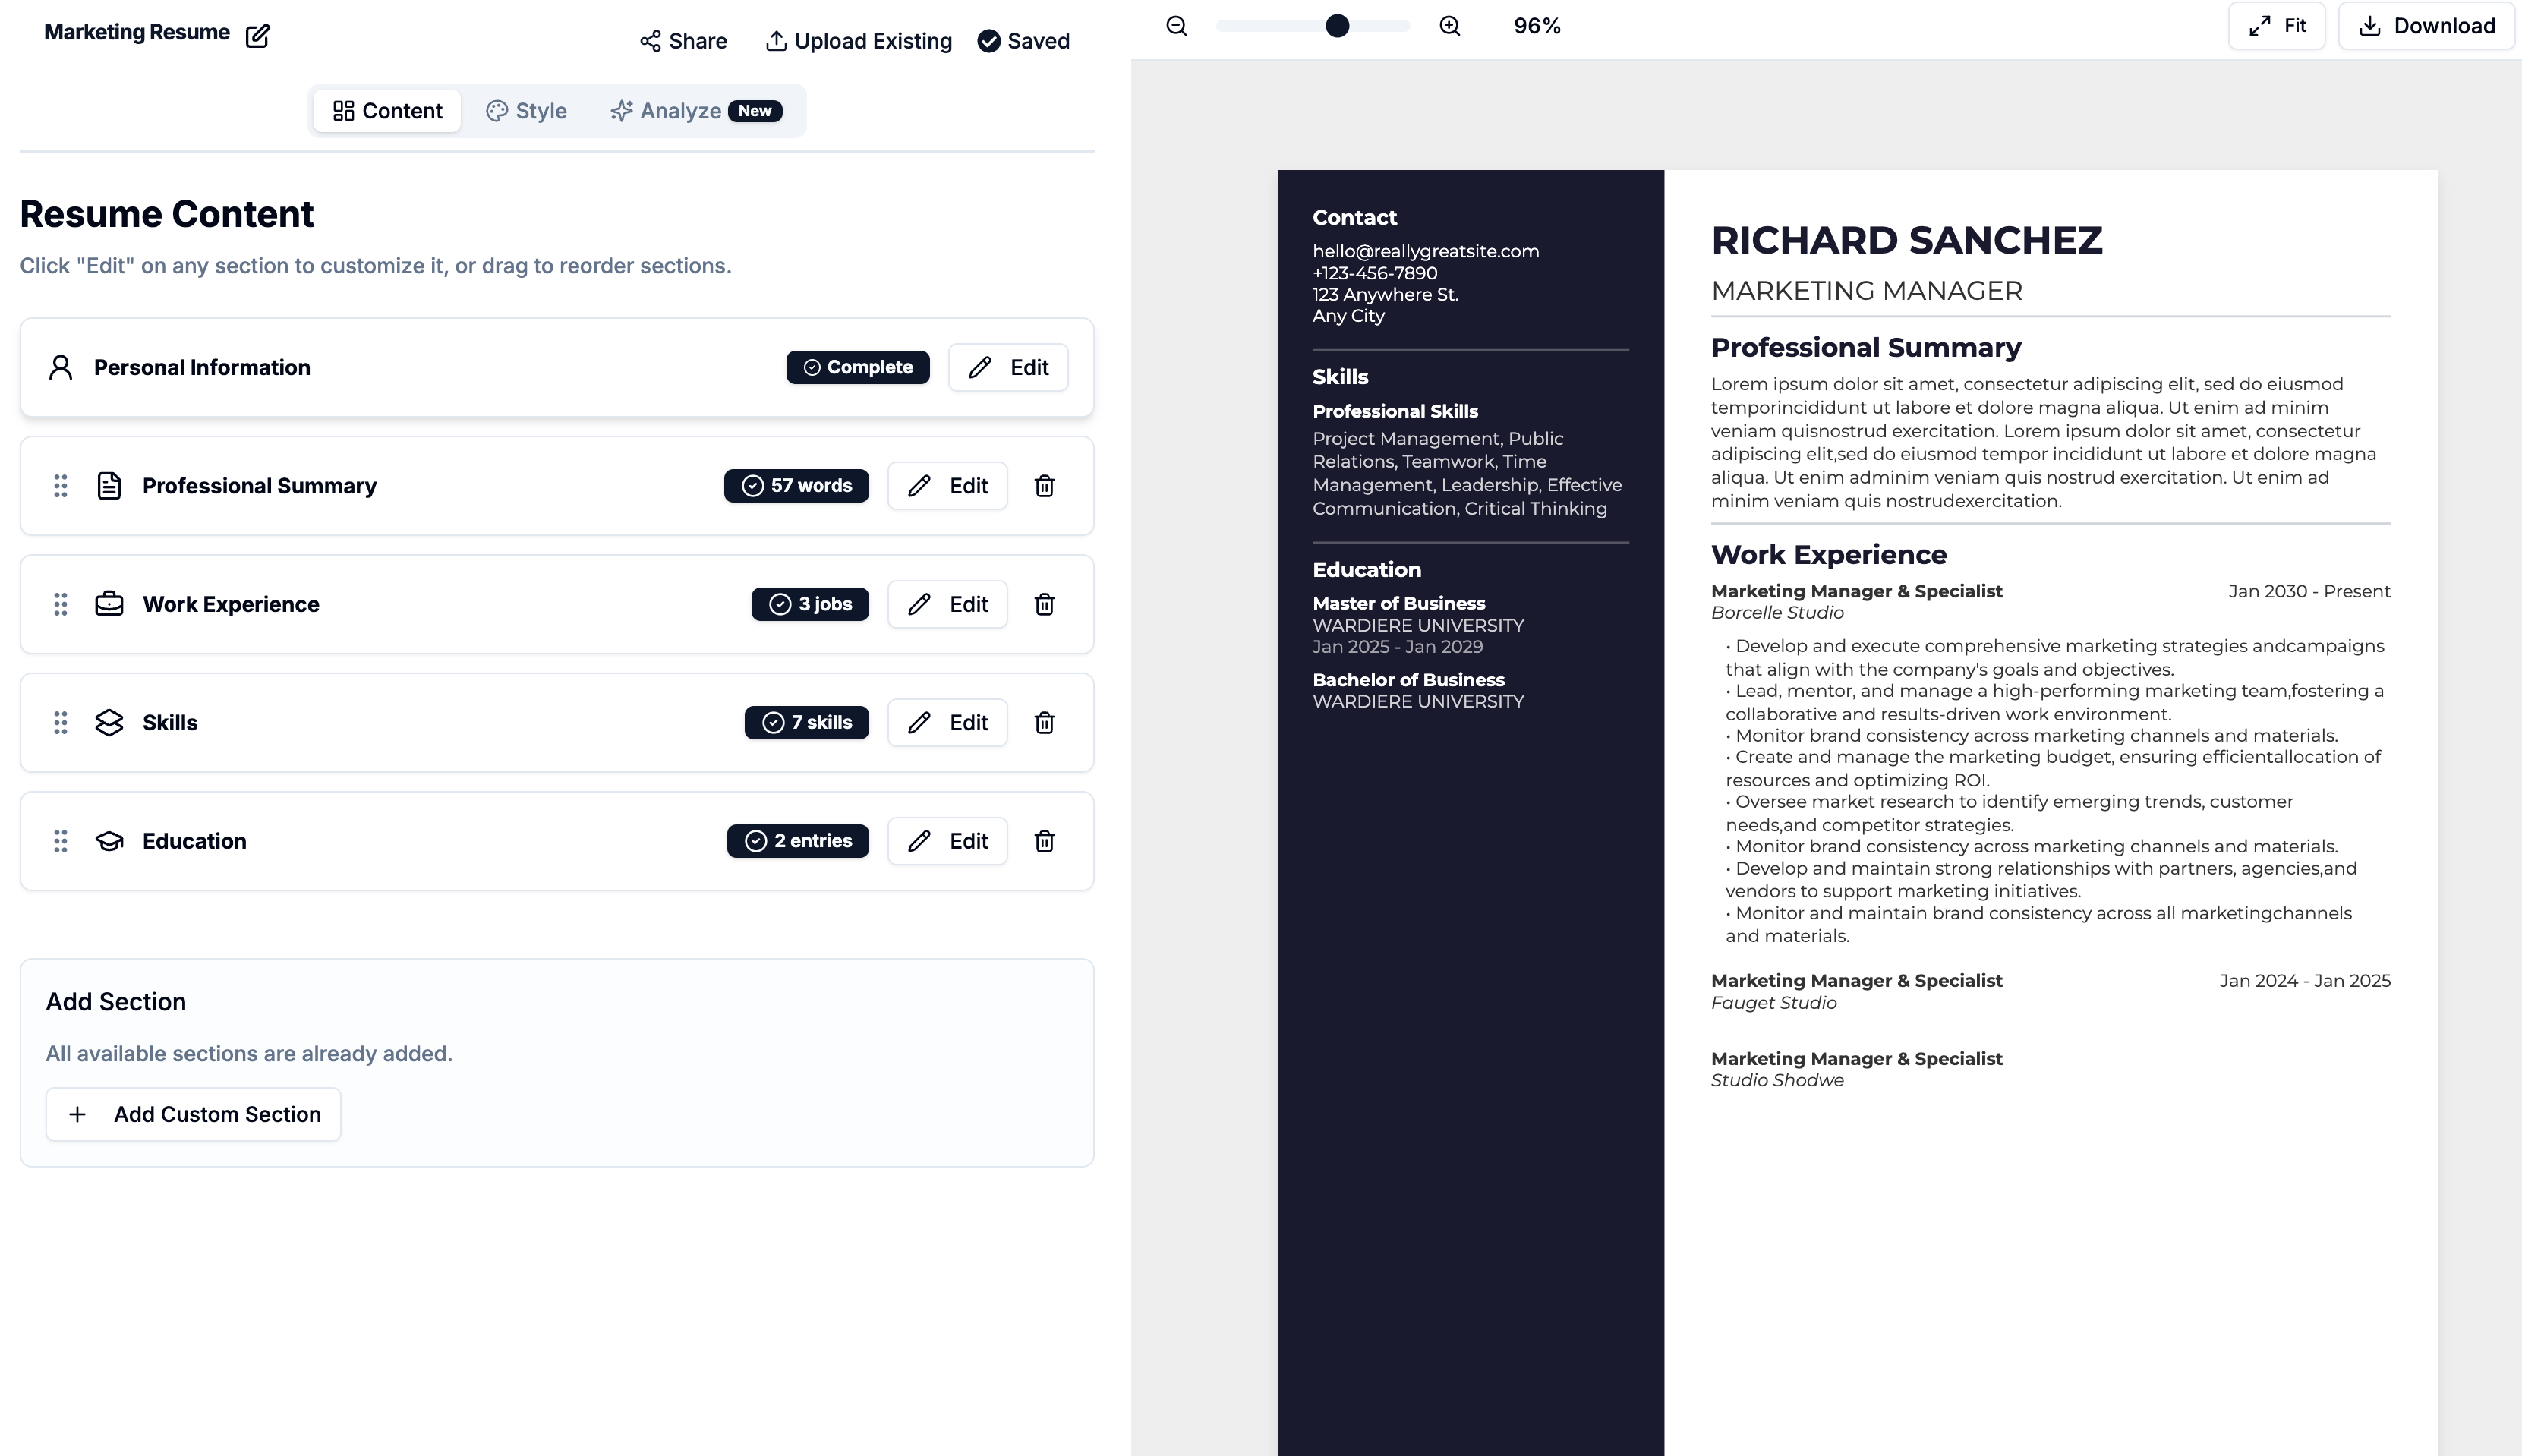Delete the Work Experience section via trash icon
This screenshot has height=1456, width=2522.
pyautogui.click(x=1043, y=604)
